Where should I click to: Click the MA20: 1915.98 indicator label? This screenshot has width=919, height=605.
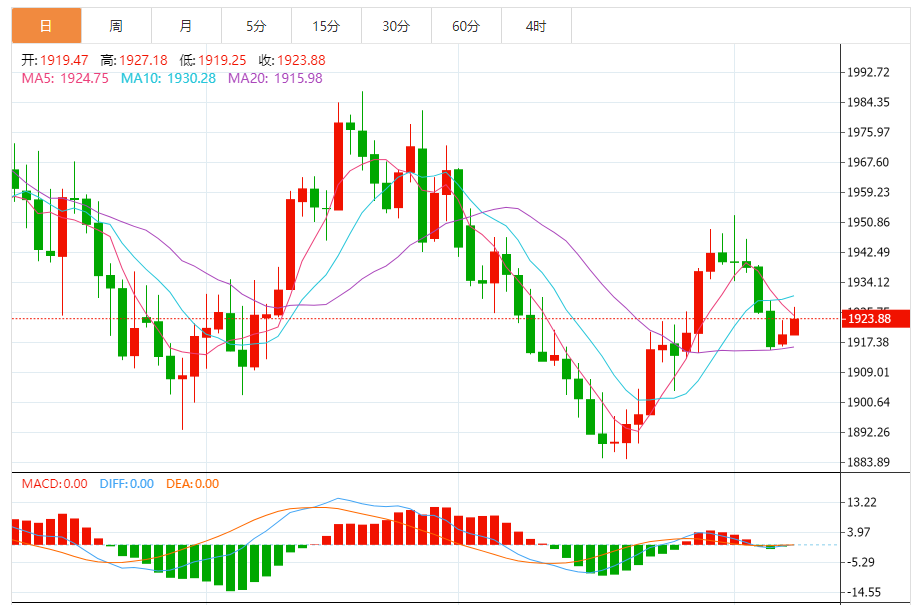coord(275,78)
